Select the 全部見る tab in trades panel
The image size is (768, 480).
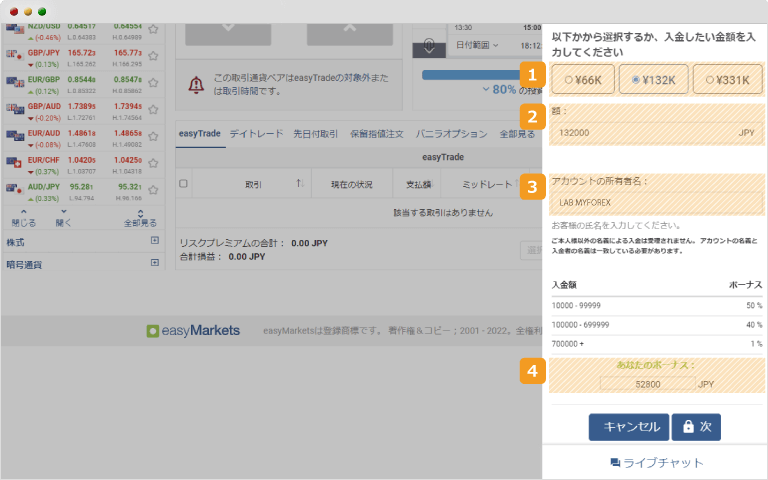click(x=517, y=134)
